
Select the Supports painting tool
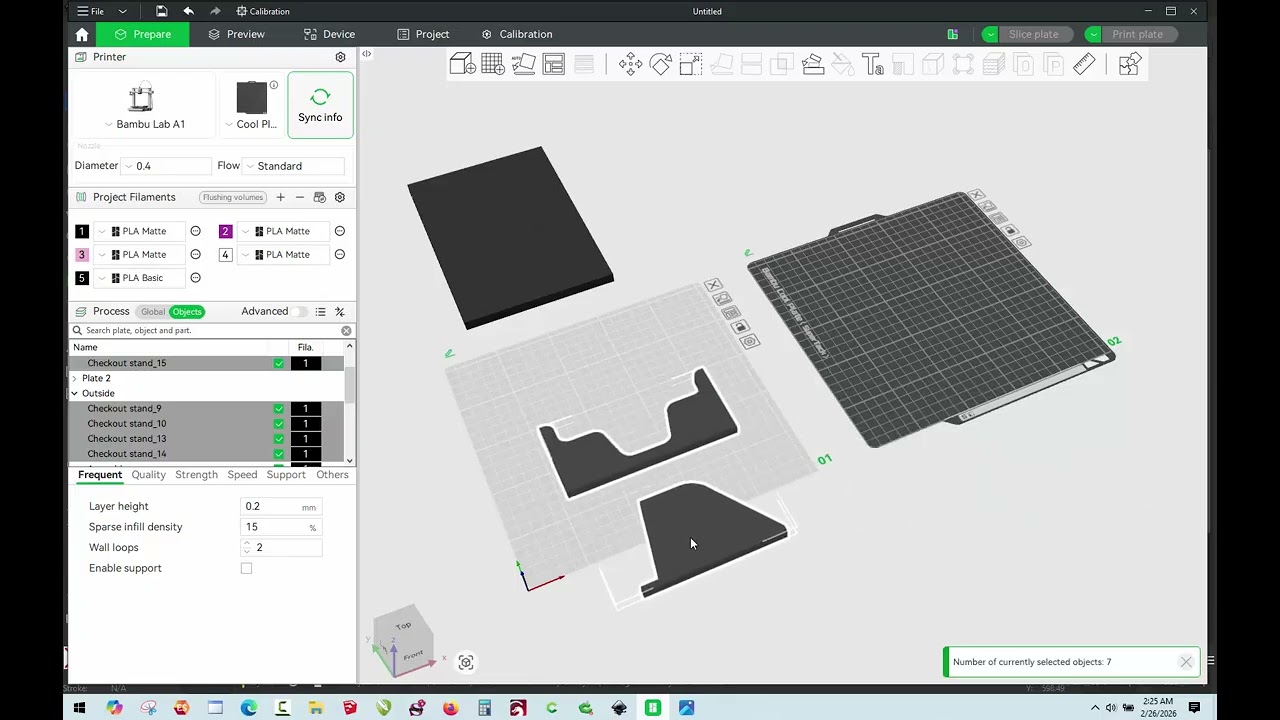coord(812,64)
